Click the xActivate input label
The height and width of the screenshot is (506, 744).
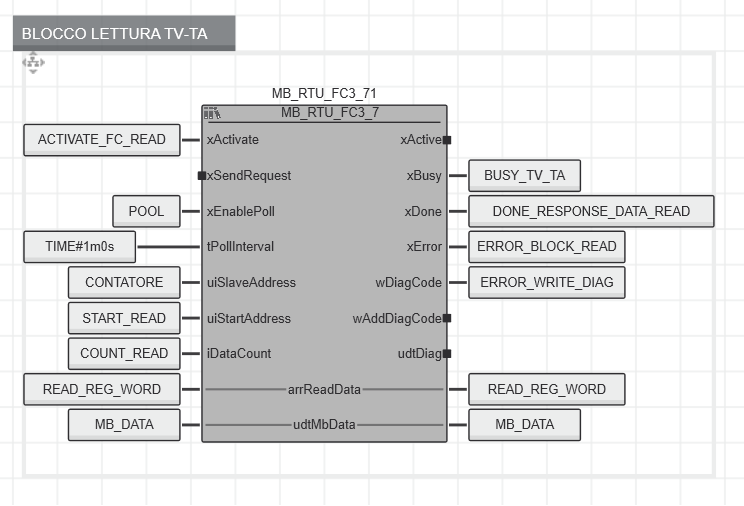tap(232, 140)
